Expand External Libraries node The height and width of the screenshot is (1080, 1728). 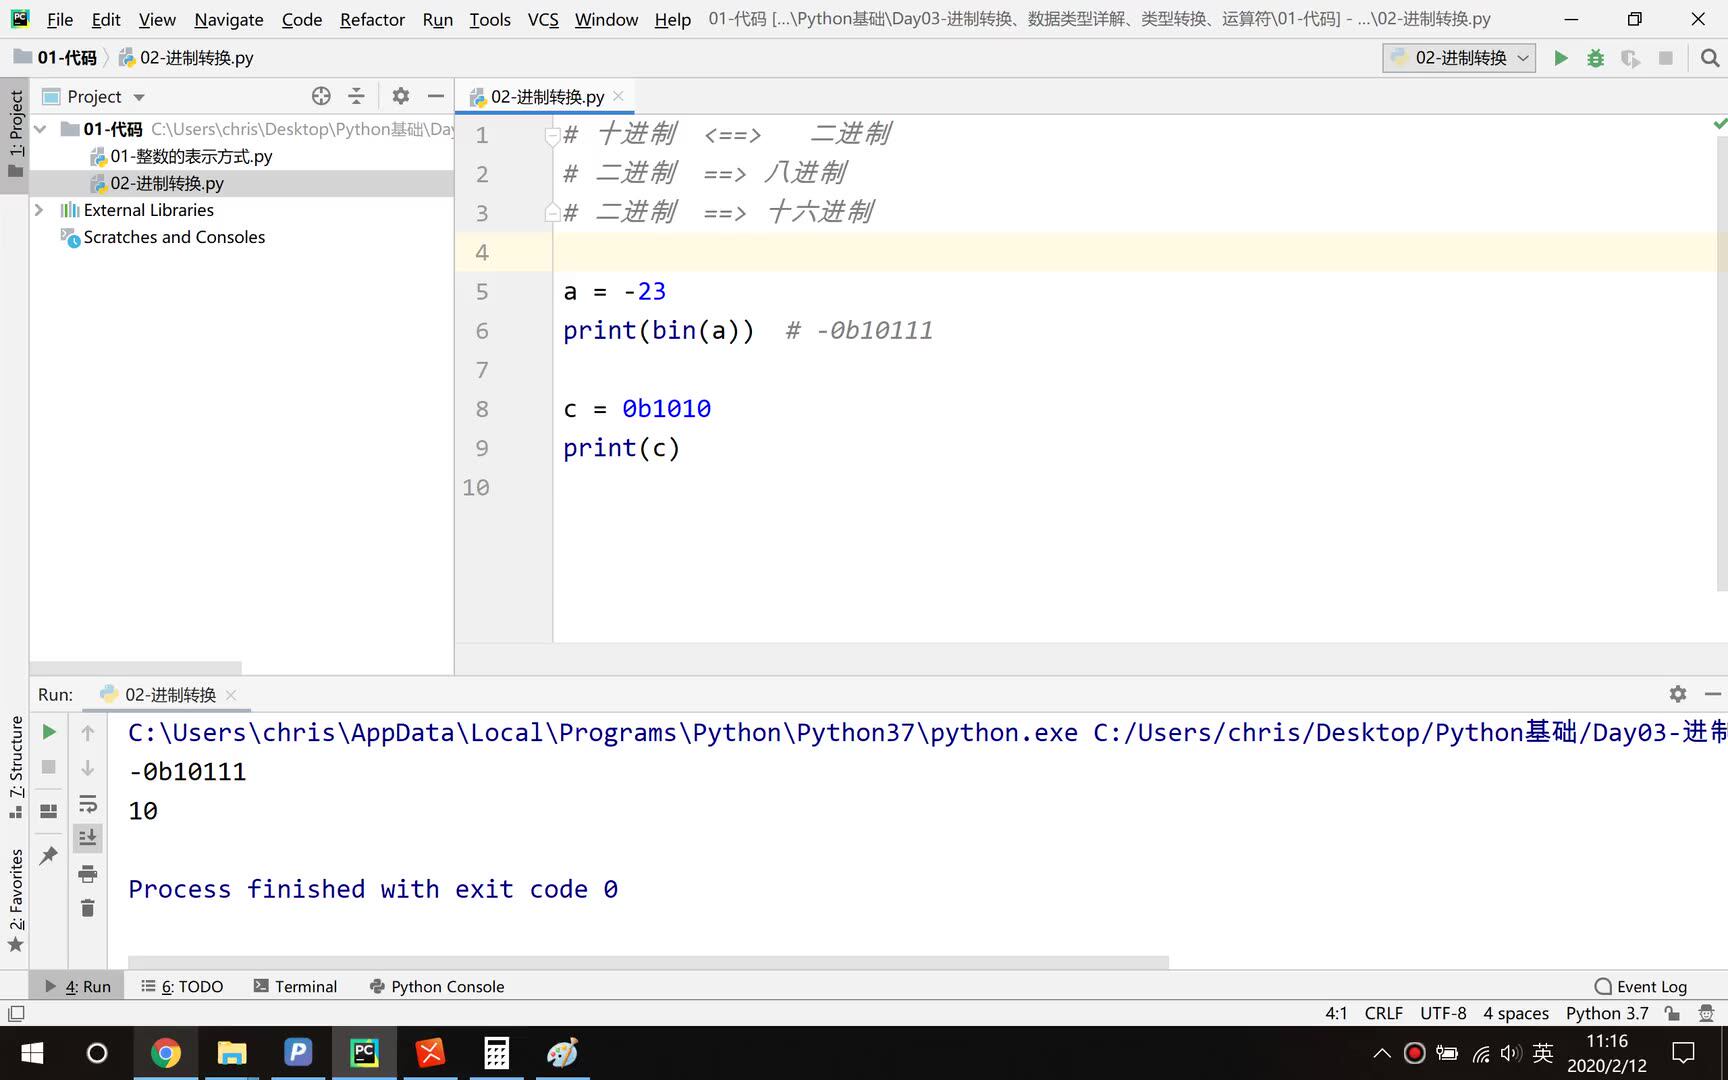pos(39,210)
